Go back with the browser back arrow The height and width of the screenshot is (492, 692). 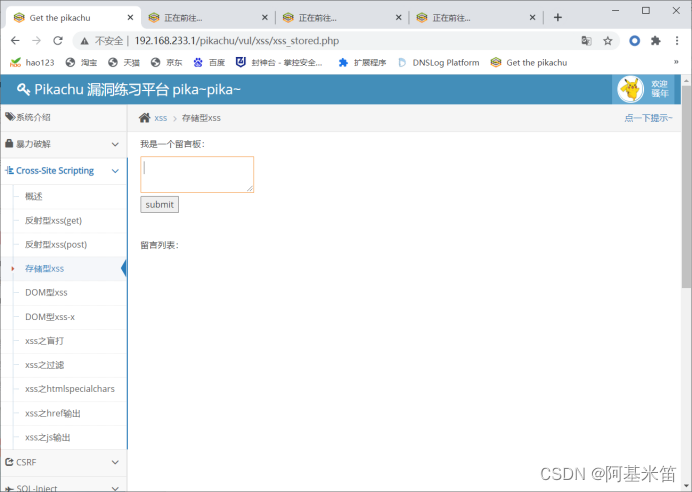[x=15, y=41]
